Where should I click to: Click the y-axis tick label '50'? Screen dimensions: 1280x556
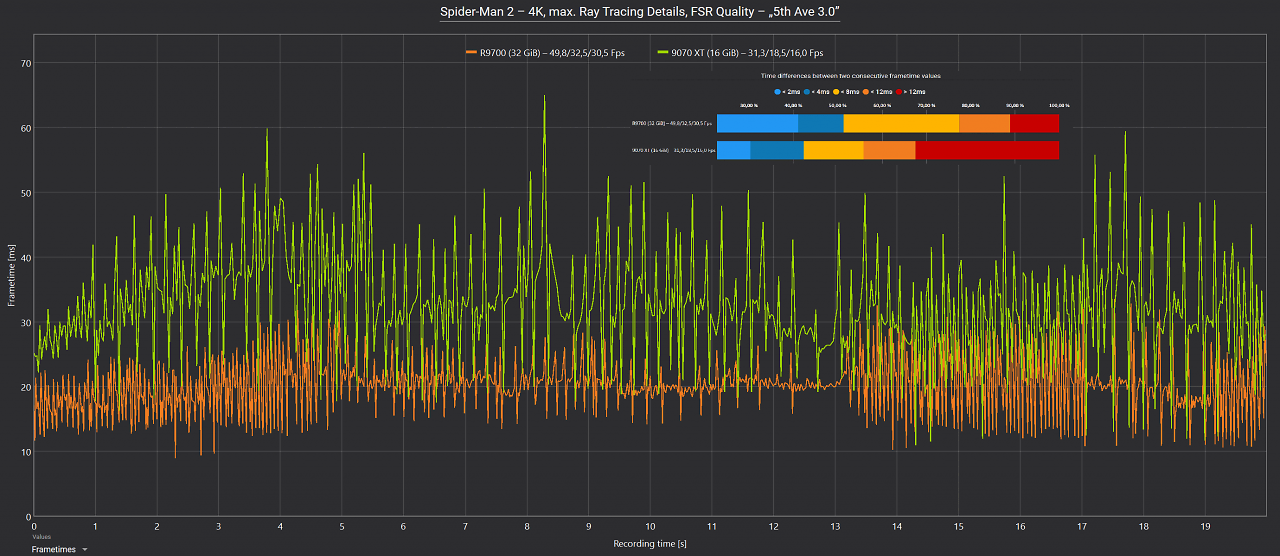coord(25,193)
